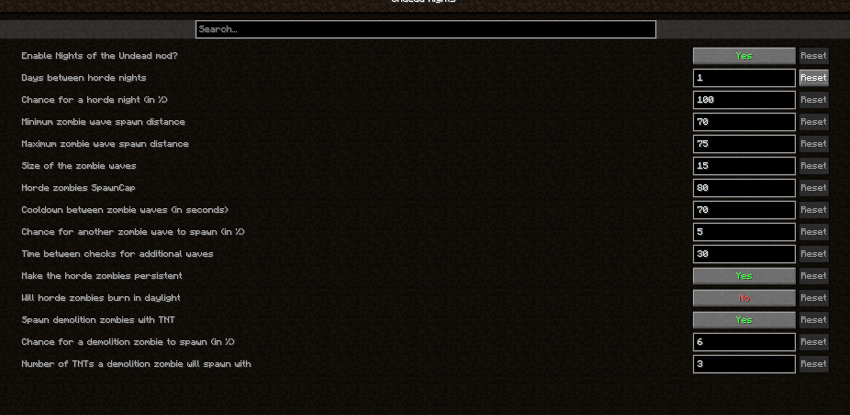Reset Number of TNTs setting
The width and height of the screenshot is (850, 415).
coord(813,364)
